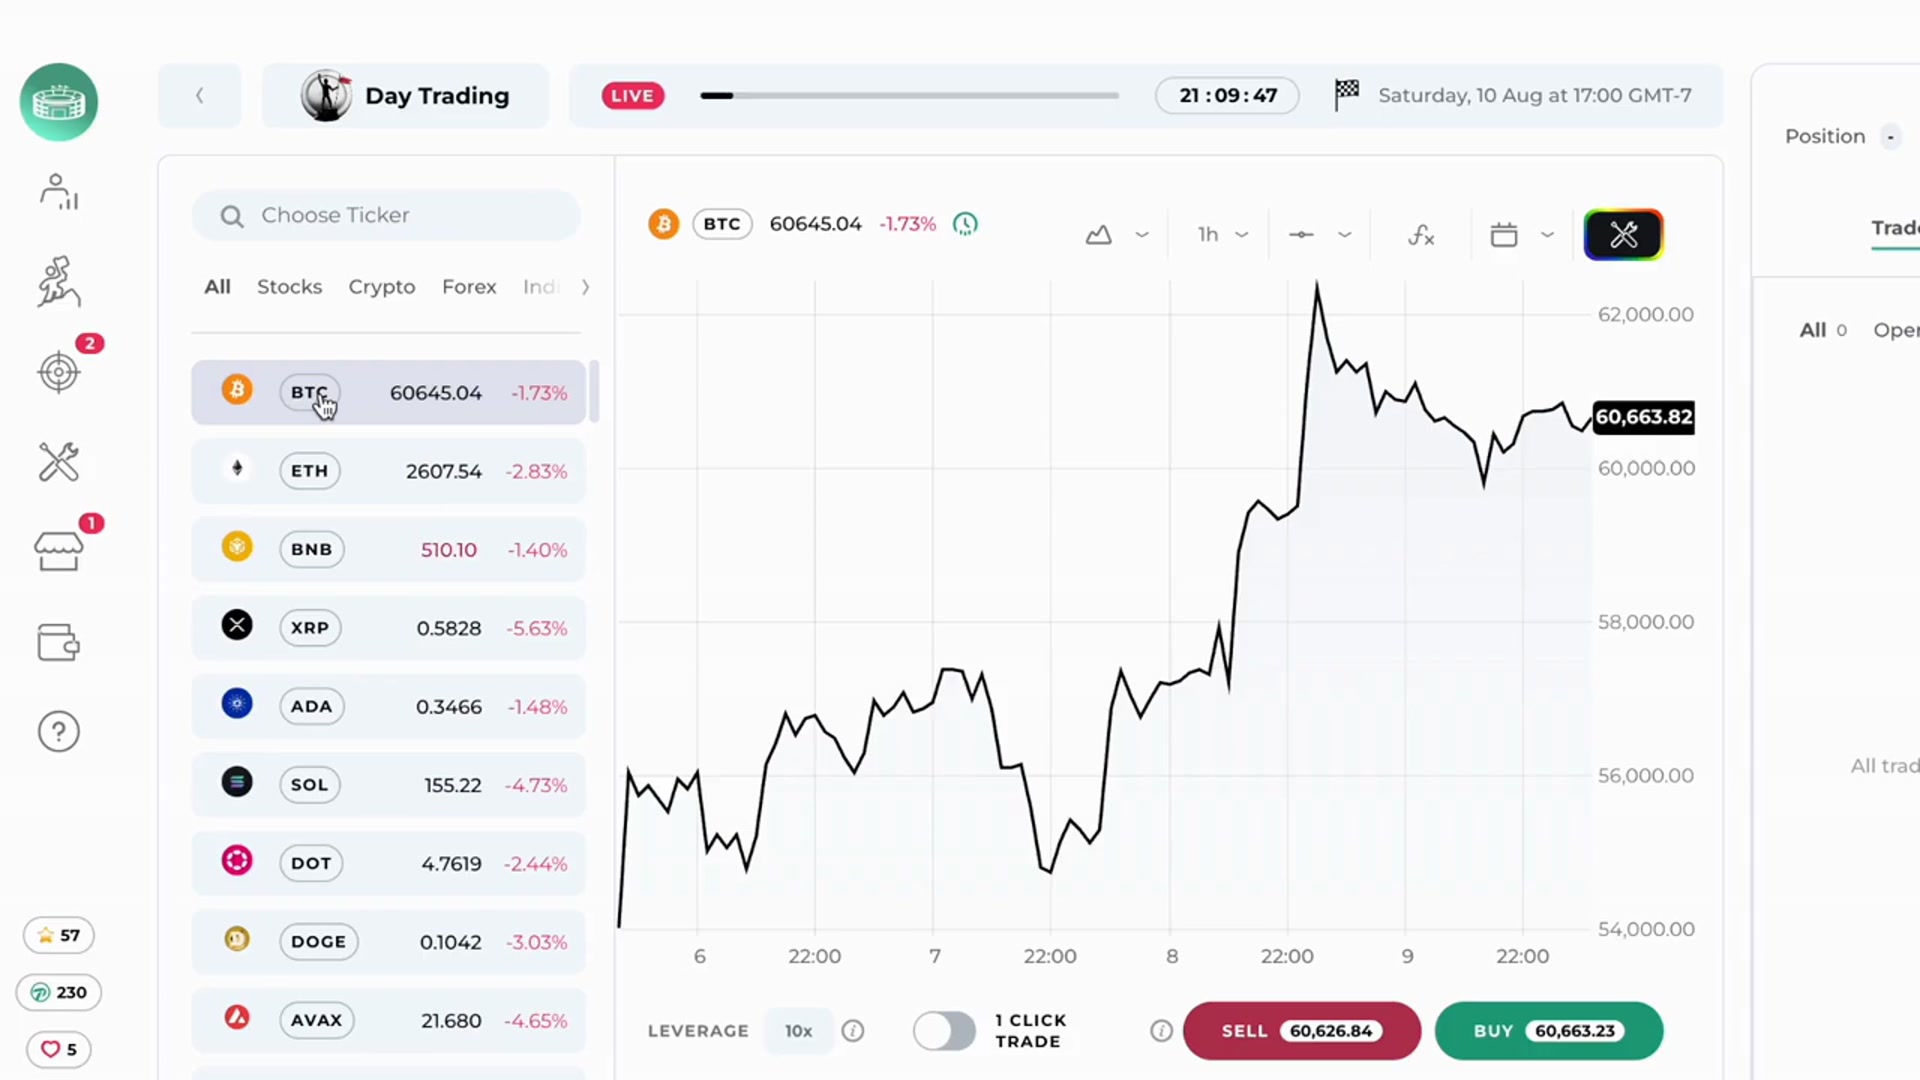Expand the line style dropdown arrow
The image size is (1920, 1080).
point(1344,234)
